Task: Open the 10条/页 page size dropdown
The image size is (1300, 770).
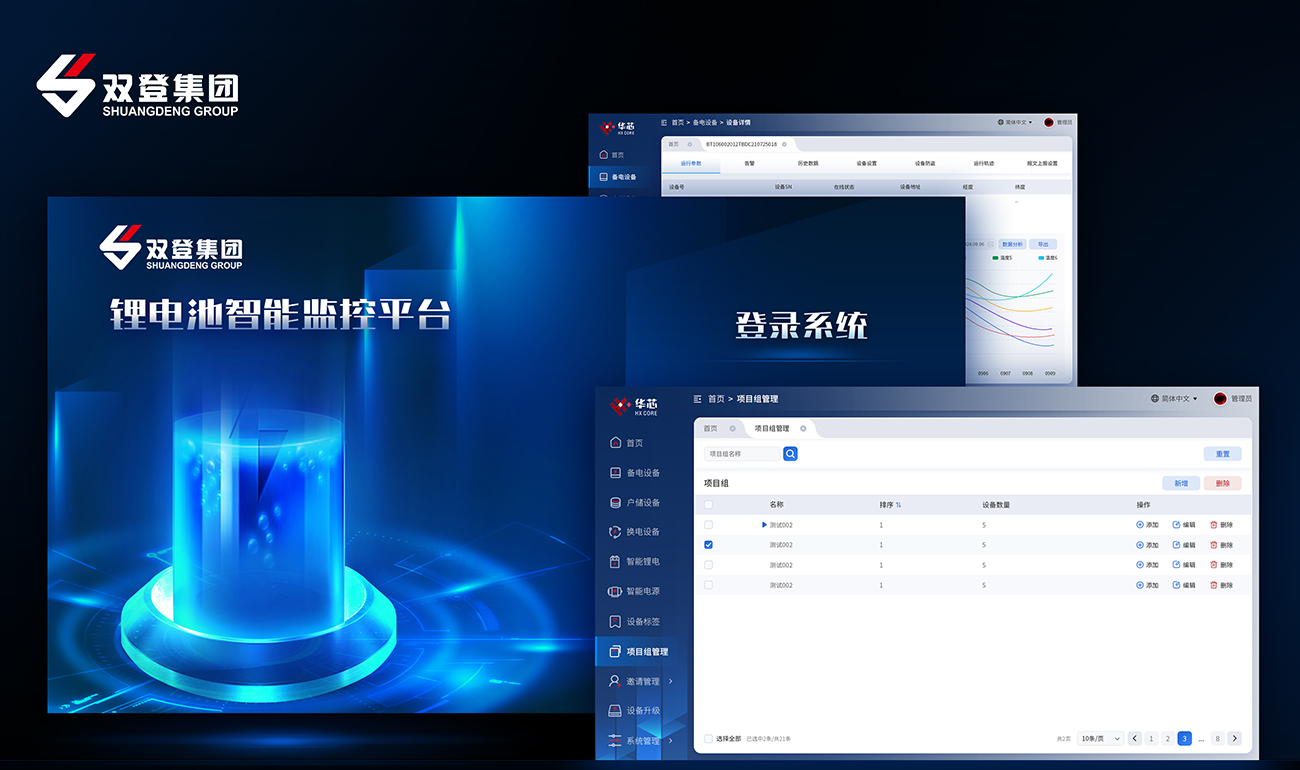Action: [x=1101, y=739]
